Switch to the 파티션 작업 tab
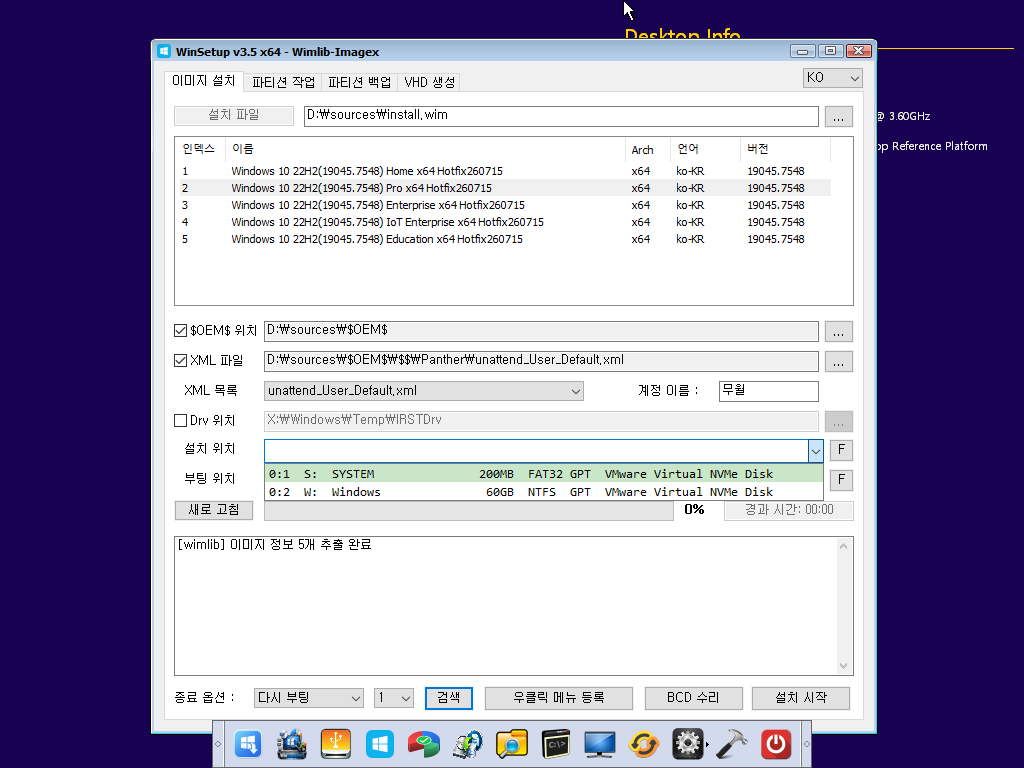Viewport: 1024px width, 768px height. pos(283,82)
